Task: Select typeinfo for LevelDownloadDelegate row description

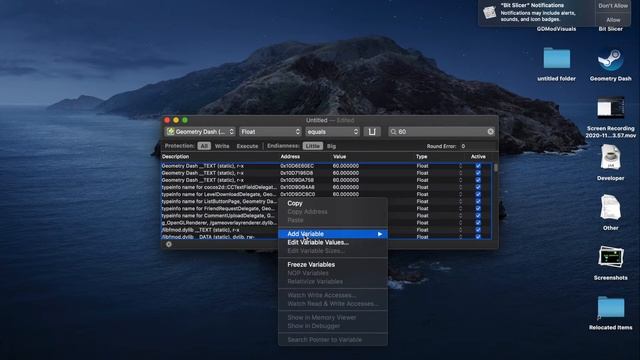Action: (x=219, y=194)
